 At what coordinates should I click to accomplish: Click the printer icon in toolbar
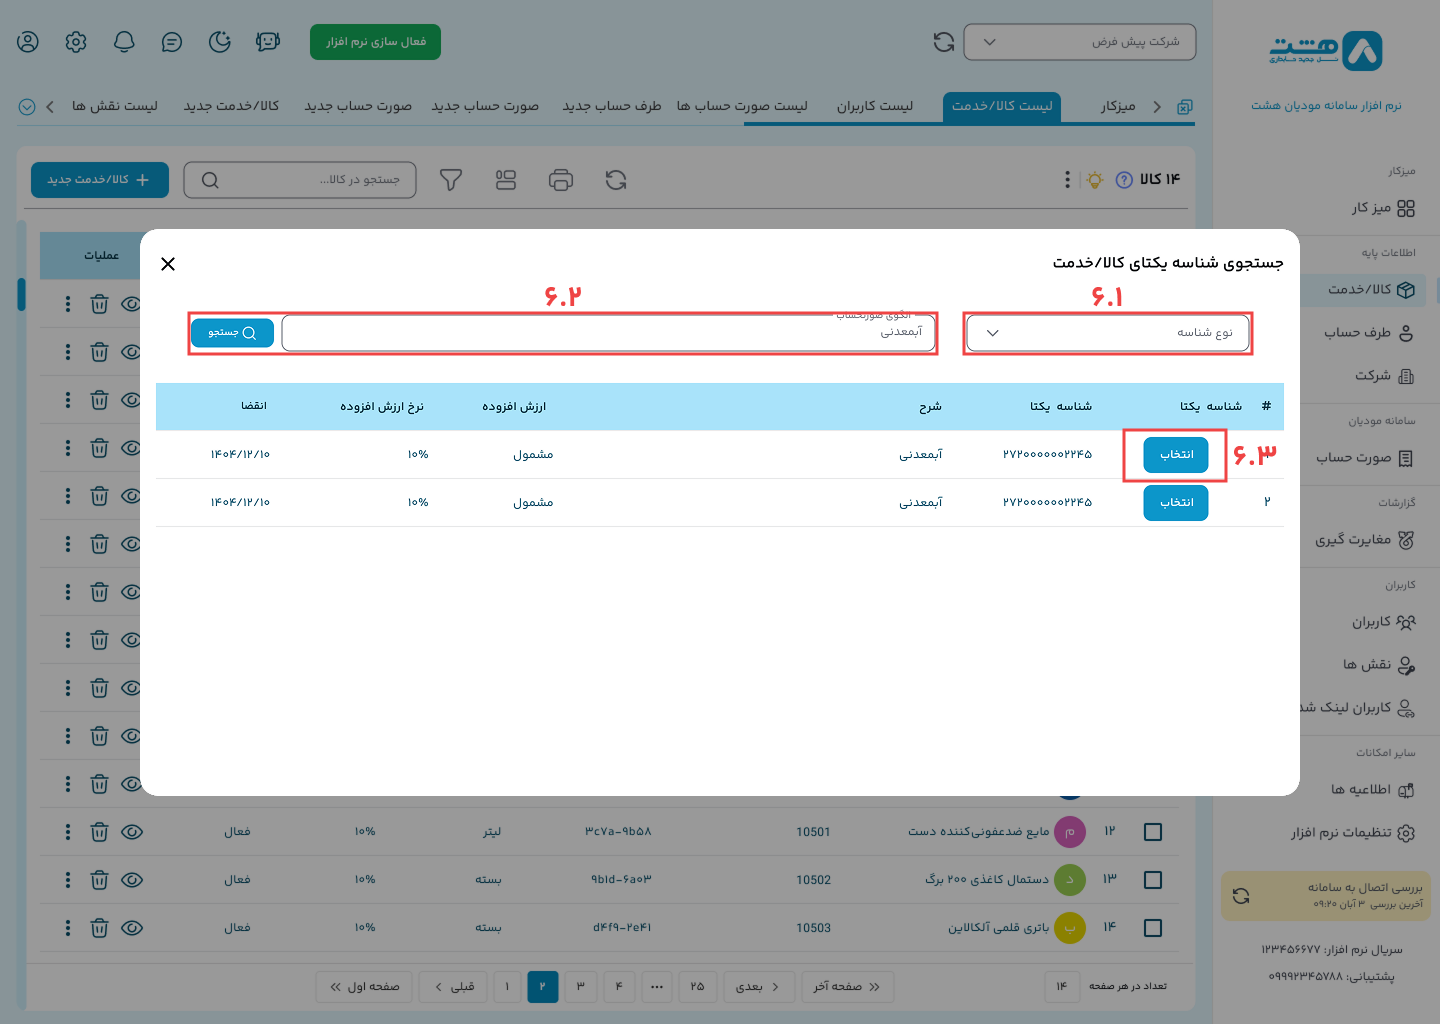(x=561, y=180)
